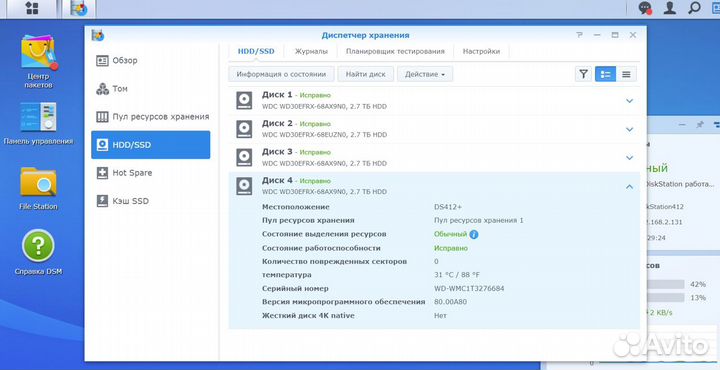Open the DSM main menu grid icon

click(x=32, y=8)
